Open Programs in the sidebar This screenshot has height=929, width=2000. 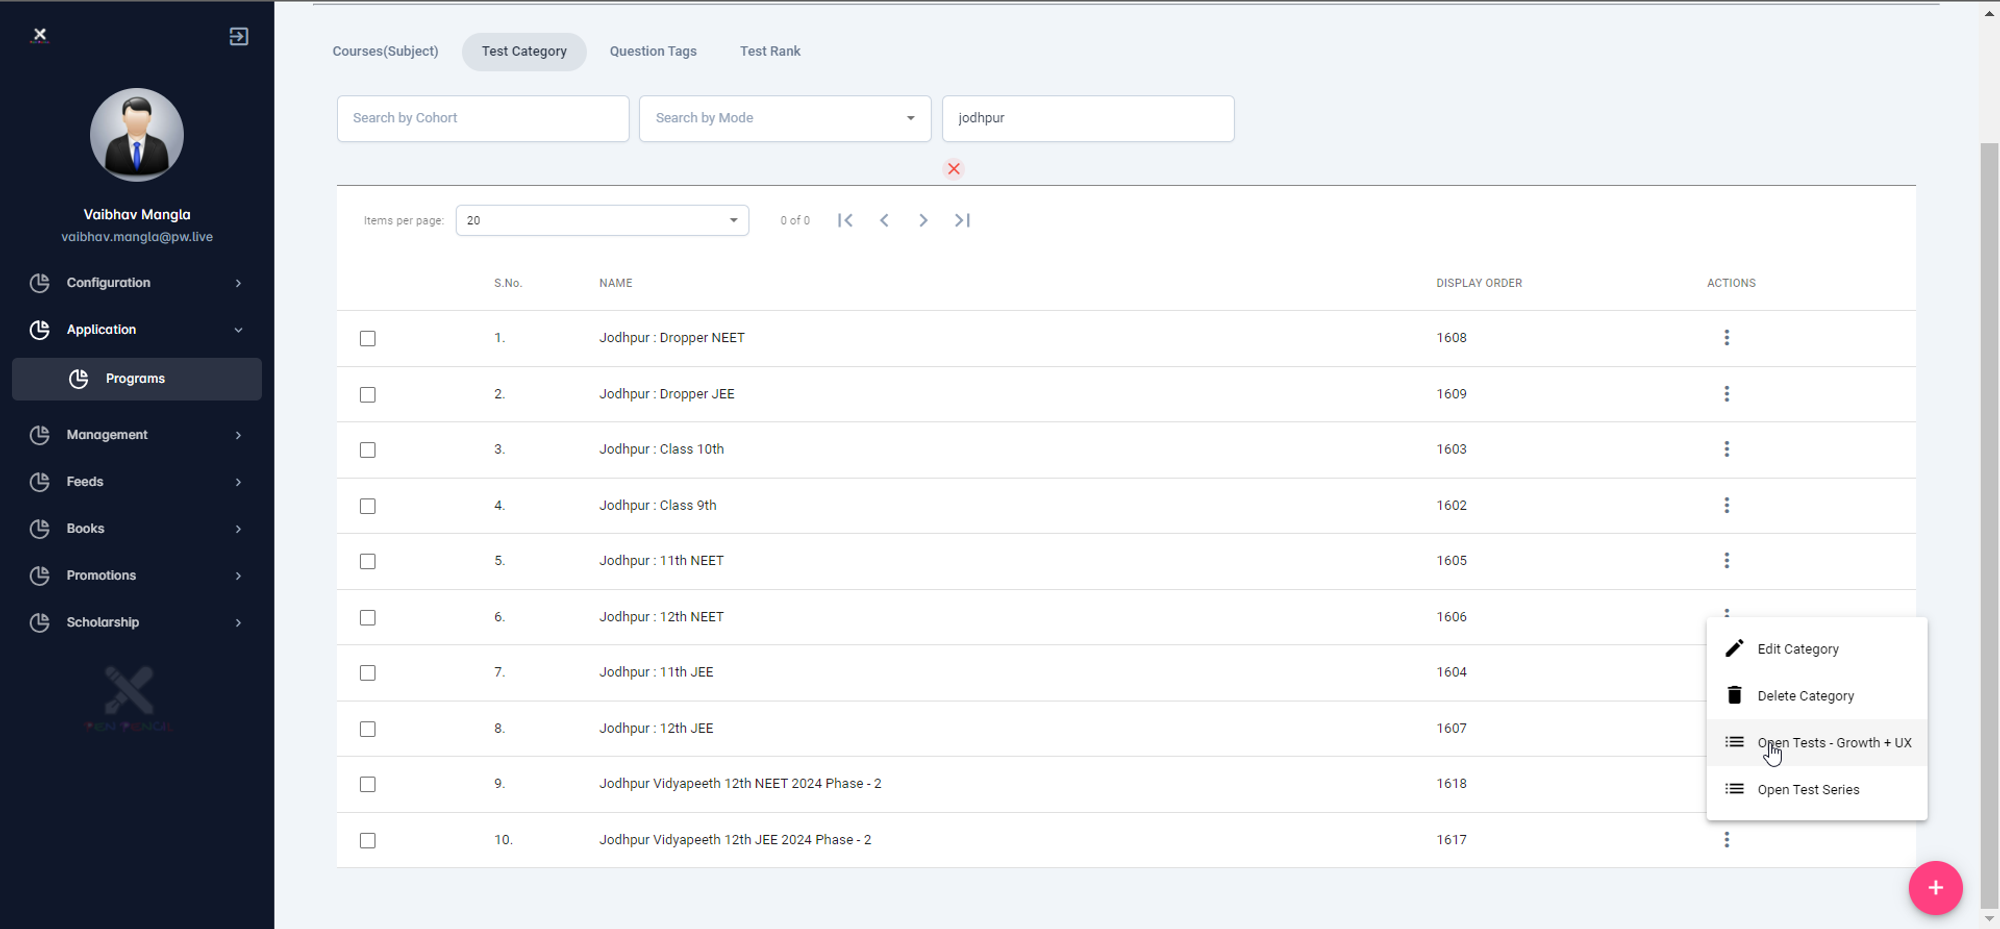[136, 379]
